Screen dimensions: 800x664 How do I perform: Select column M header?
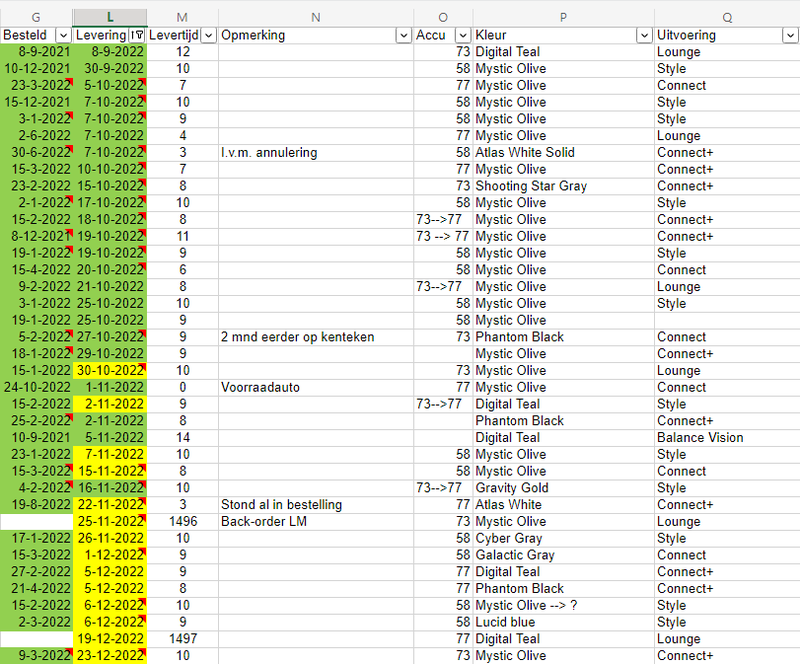(182, 17)
